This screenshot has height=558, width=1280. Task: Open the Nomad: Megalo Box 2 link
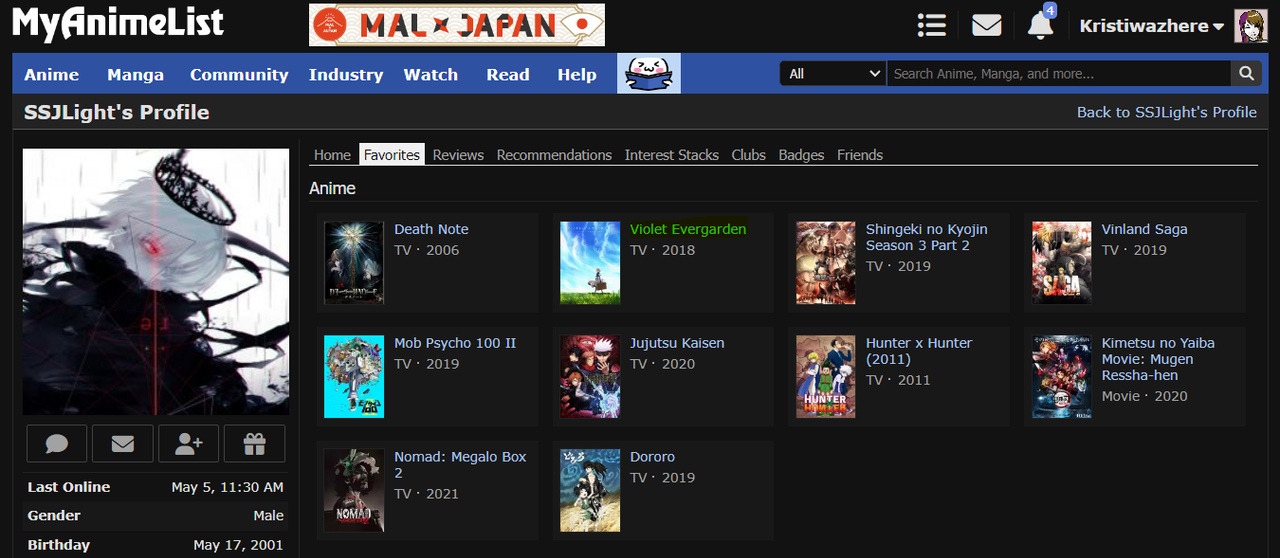pyautogui.click(x=460, y=465)
